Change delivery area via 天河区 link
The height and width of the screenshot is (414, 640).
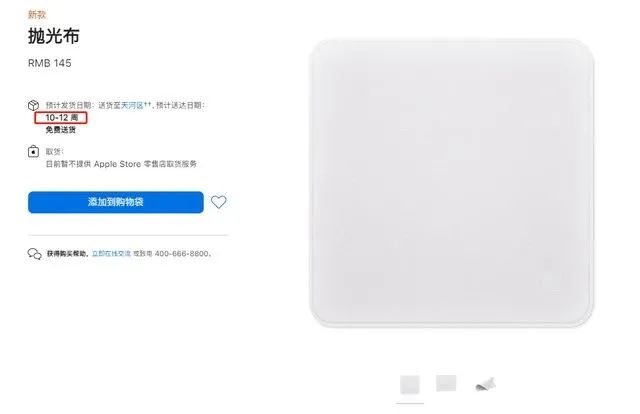132,105
